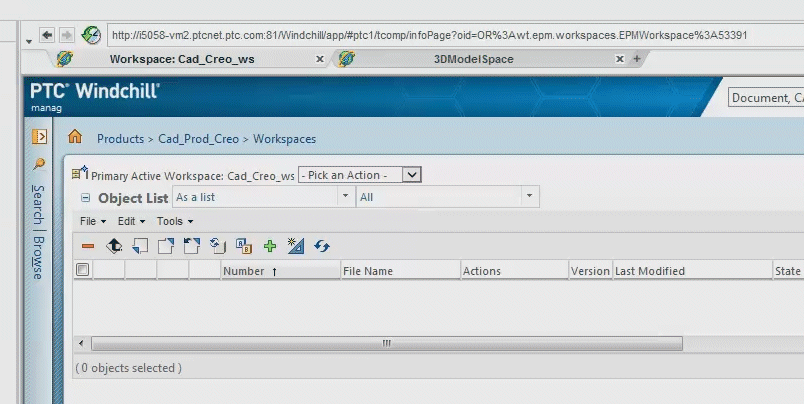This screenshot has width=804, height=404.
Task: Click the Windchill icon on 3DModelSpace tab
Action: [347, 59]
